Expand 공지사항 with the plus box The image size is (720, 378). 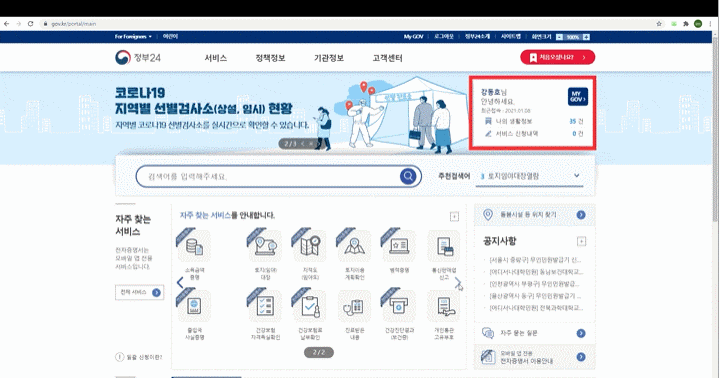click(x=581, y=241)
